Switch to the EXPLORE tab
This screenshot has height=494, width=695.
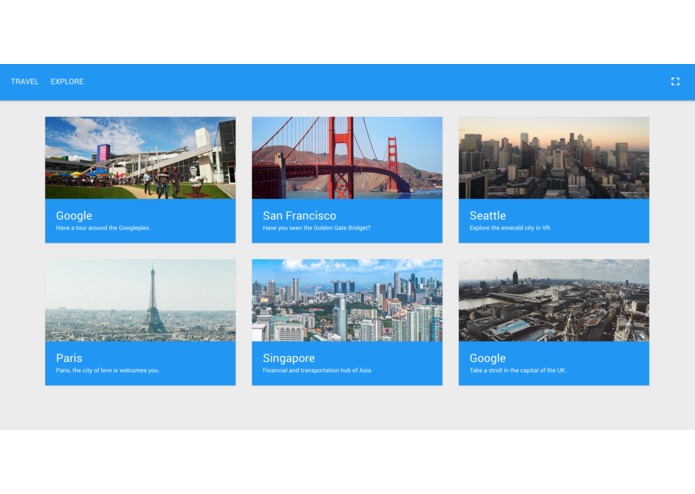tap(67, 82)
